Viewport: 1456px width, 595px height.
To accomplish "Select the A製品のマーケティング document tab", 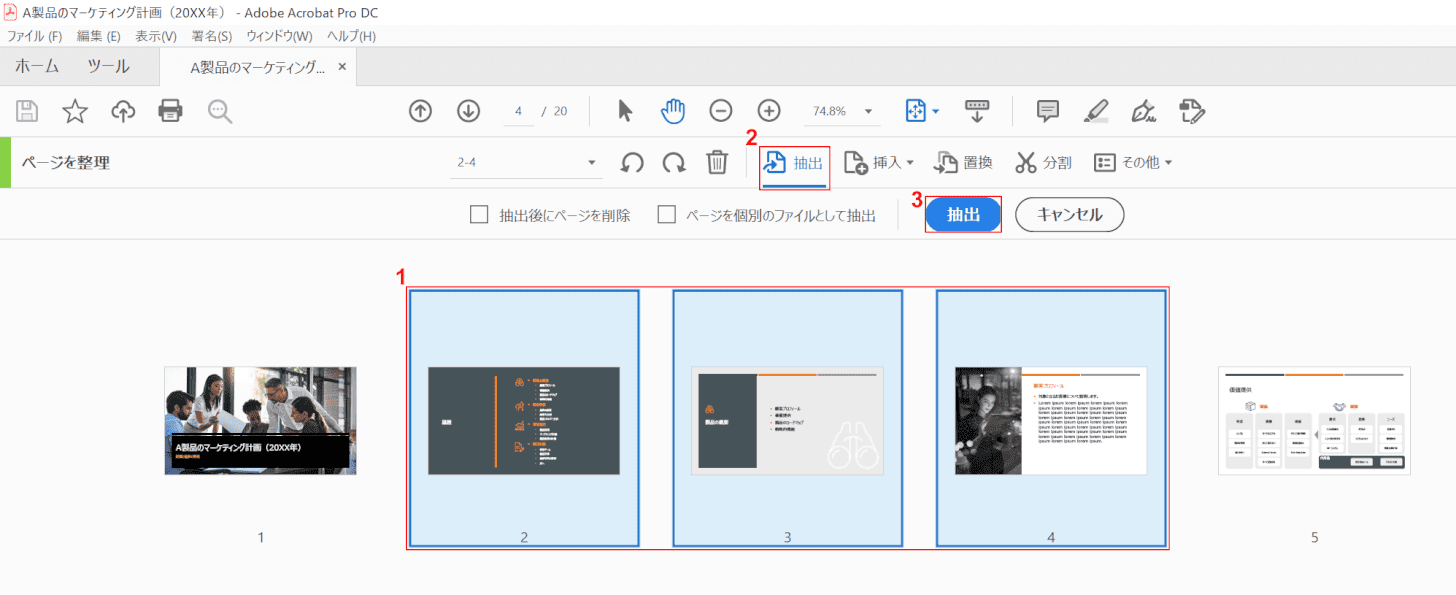I will click(258, 67).
